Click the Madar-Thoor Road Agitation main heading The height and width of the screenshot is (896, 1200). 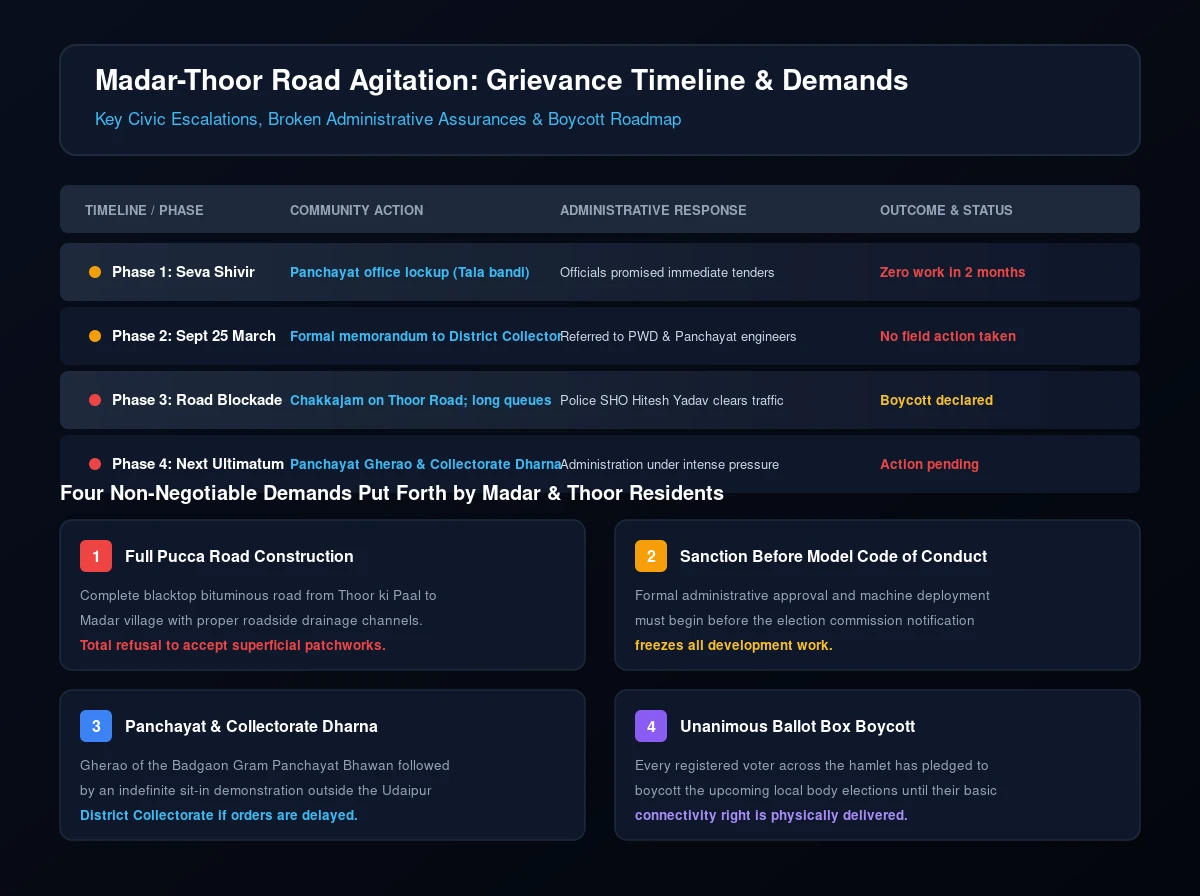[x=502, y=81]
